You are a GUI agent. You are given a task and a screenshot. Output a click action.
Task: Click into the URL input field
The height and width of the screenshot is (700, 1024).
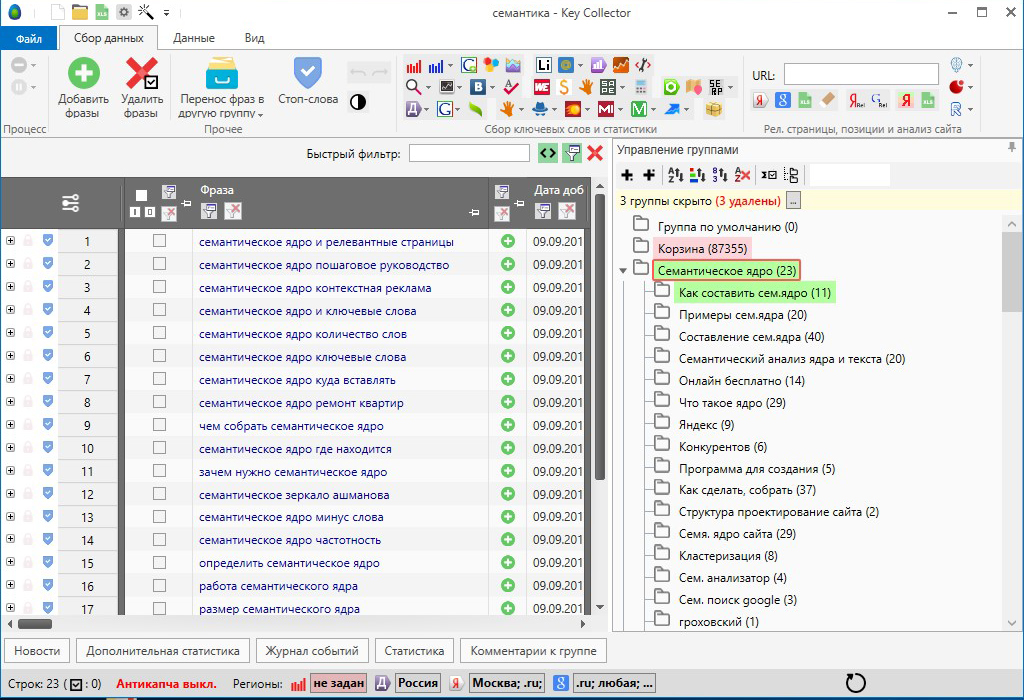[x=861, y=74]
